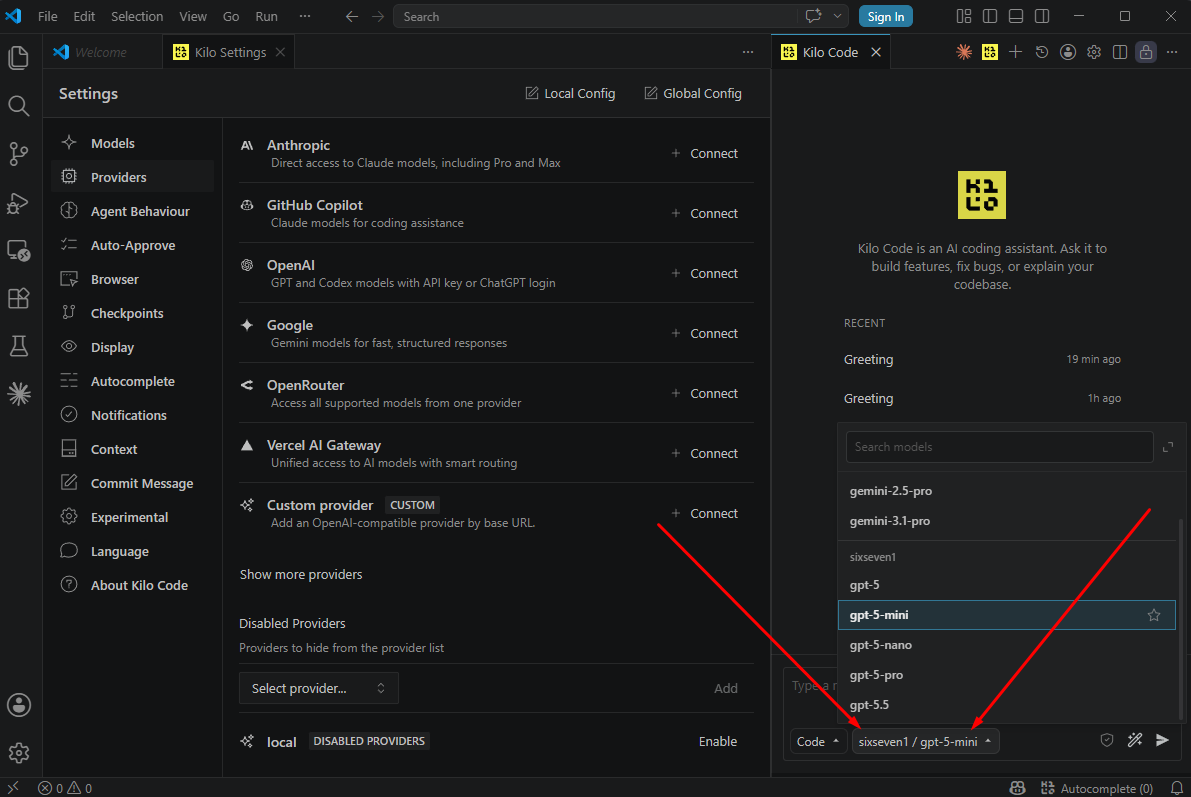Send the chat message with arrow icon

(x=1162, y=740)
